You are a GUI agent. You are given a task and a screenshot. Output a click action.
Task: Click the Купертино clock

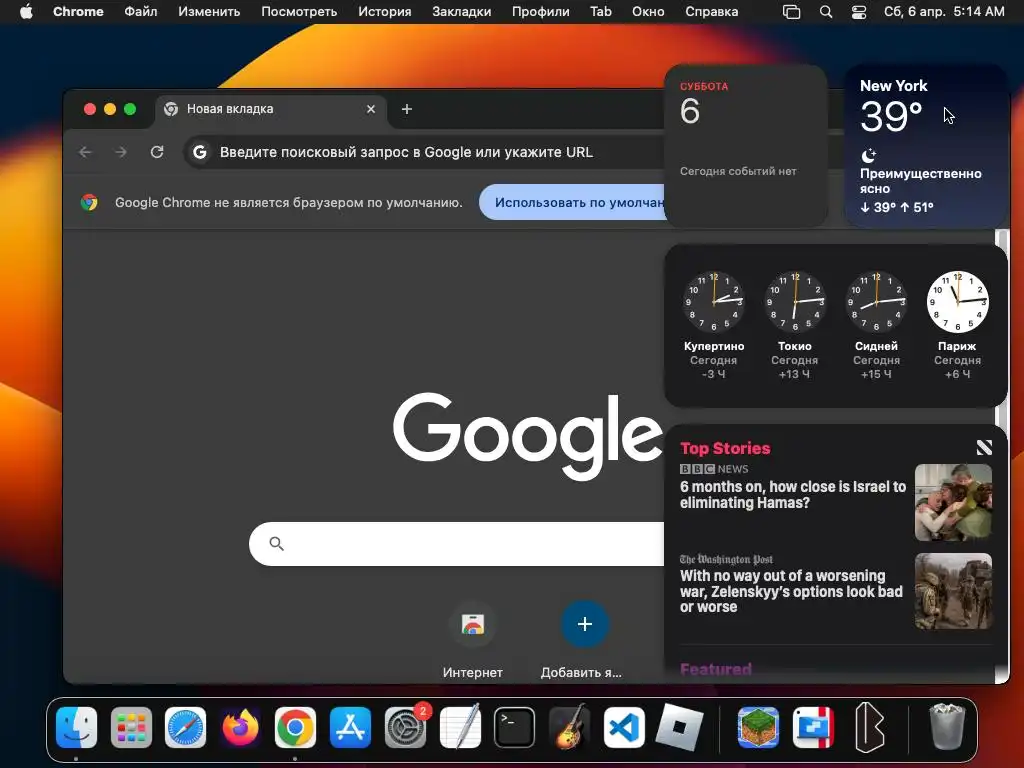coord(713,301)
